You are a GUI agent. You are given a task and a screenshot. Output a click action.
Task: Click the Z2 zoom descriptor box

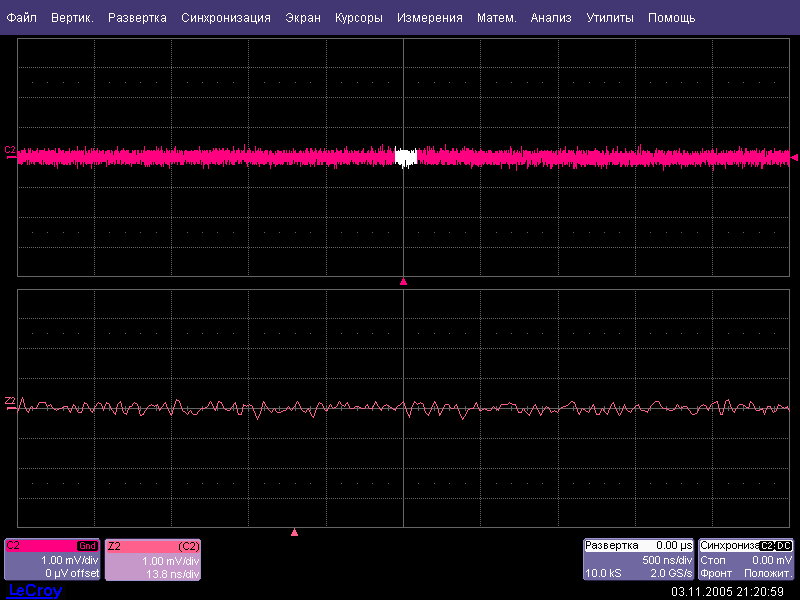point(153,560)
